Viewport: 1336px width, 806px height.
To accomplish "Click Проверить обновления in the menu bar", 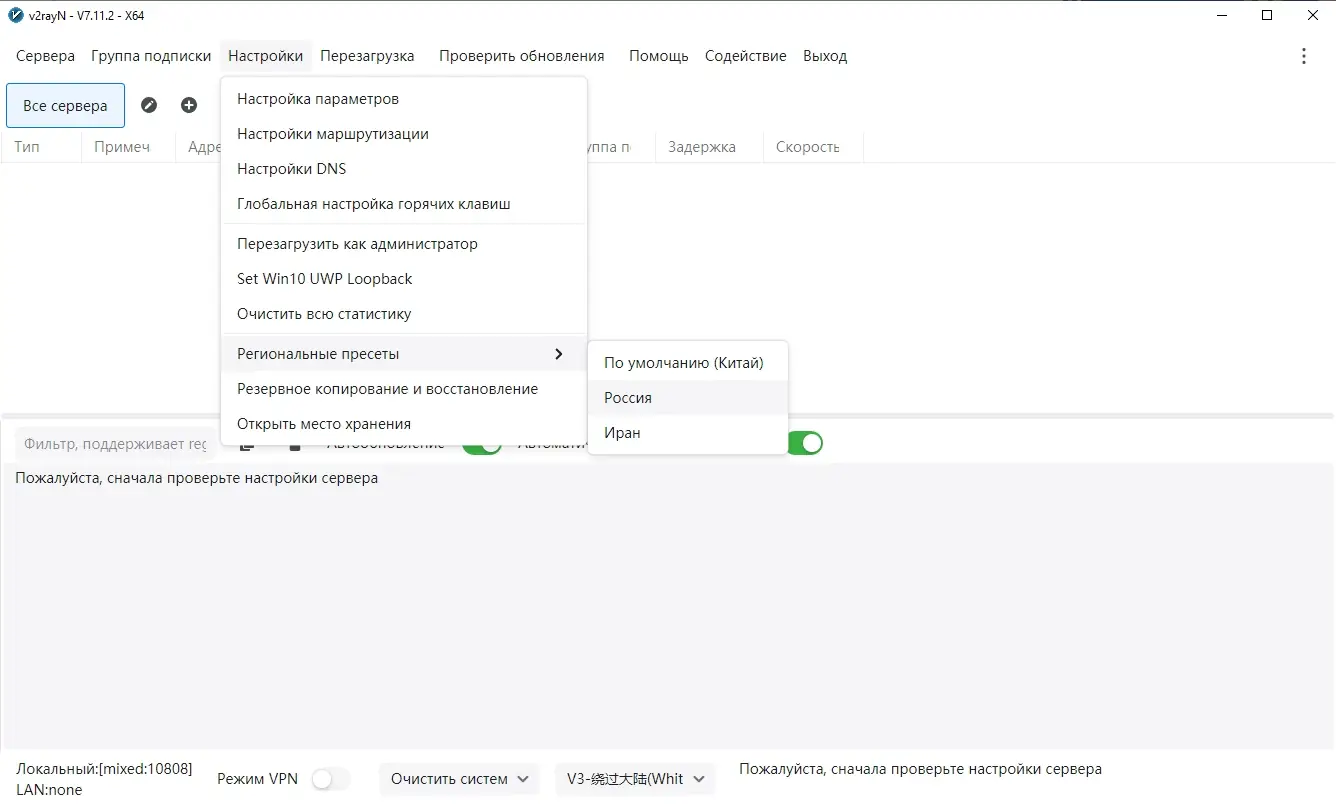I will [x=521, y=56].
